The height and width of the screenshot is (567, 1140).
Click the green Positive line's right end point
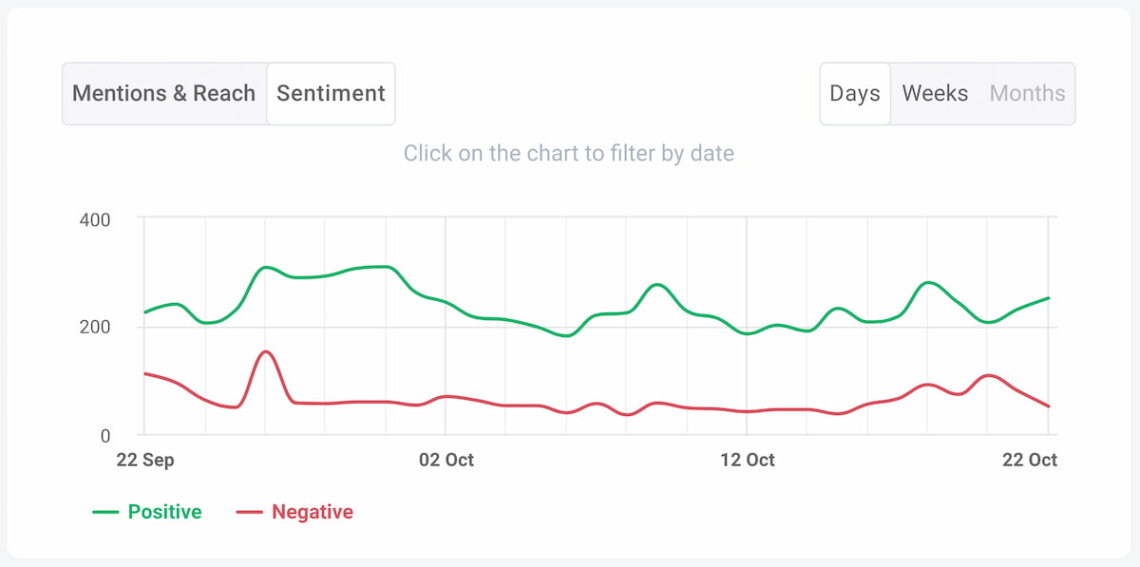coord(1048,298)
